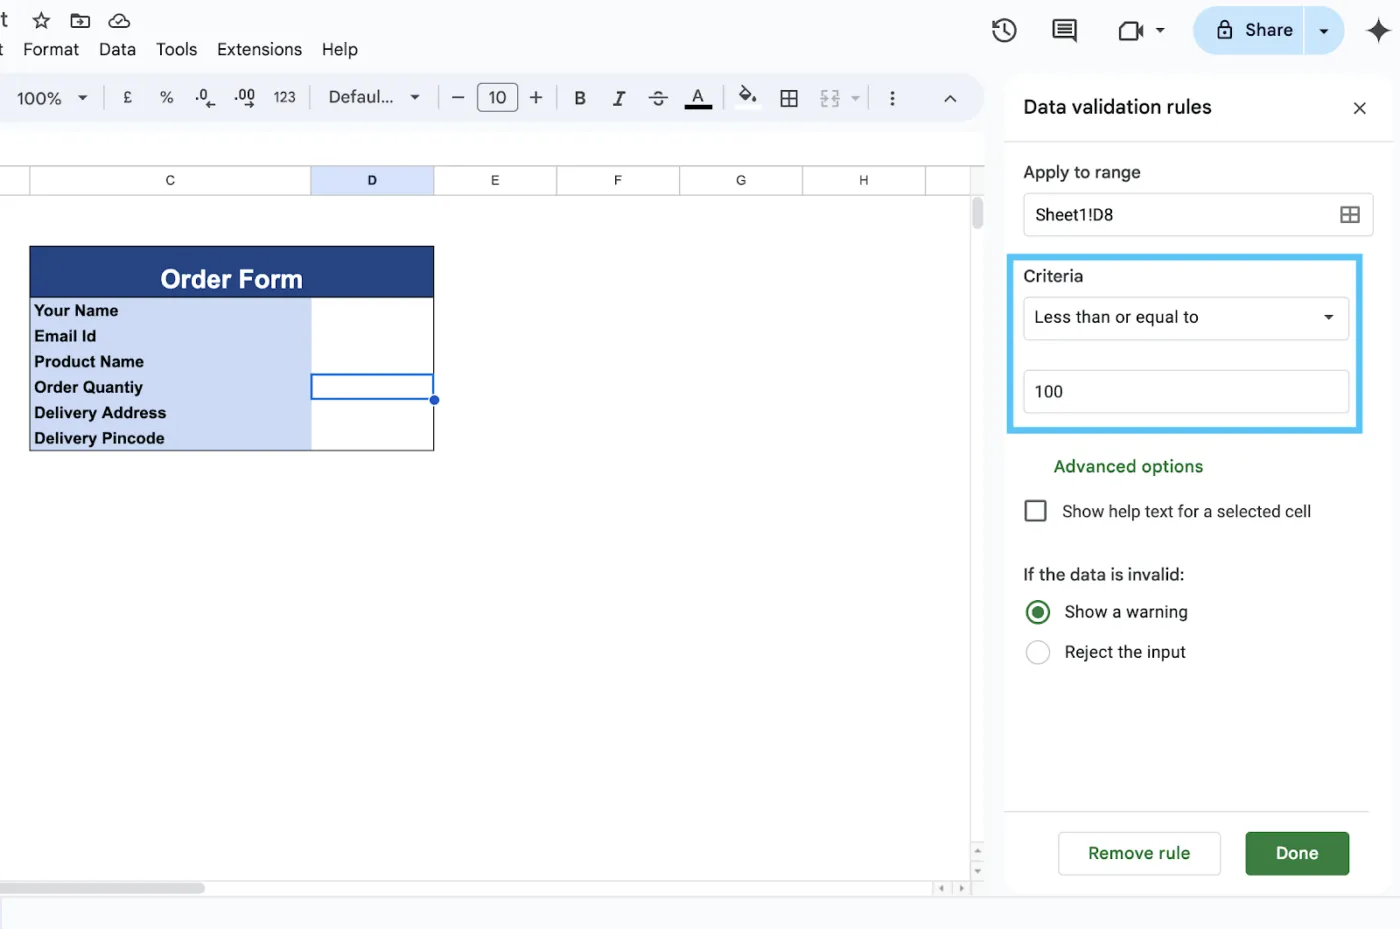Choose Reject the input option
This screenshot has width=1400, height=929.
click(1037, 651)
